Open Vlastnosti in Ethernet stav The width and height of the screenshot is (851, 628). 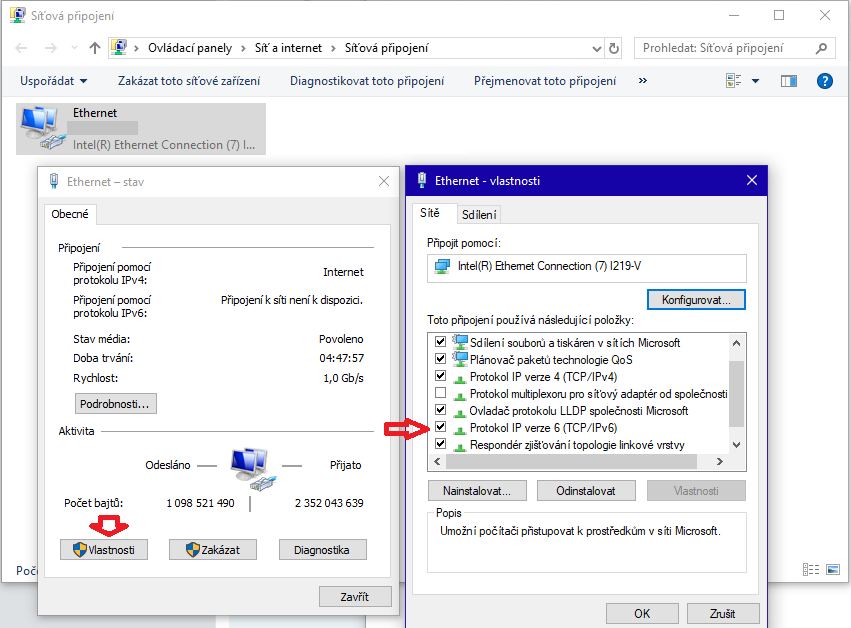(104, 550)
